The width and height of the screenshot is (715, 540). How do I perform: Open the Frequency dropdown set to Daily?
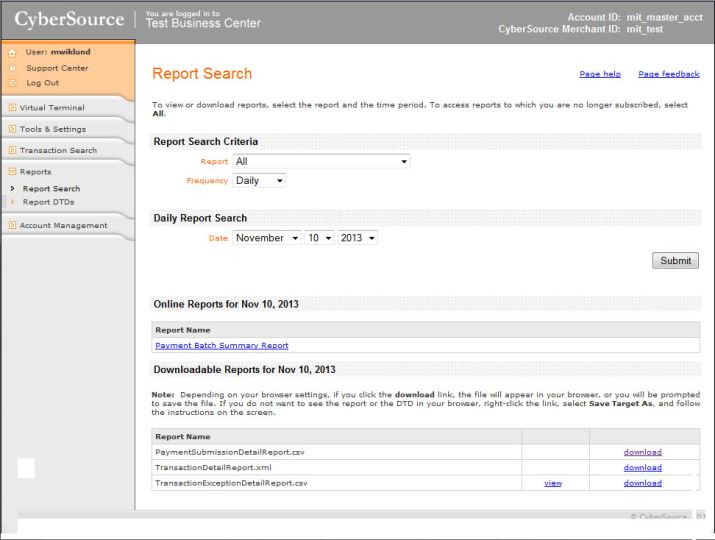pos(260,181)
